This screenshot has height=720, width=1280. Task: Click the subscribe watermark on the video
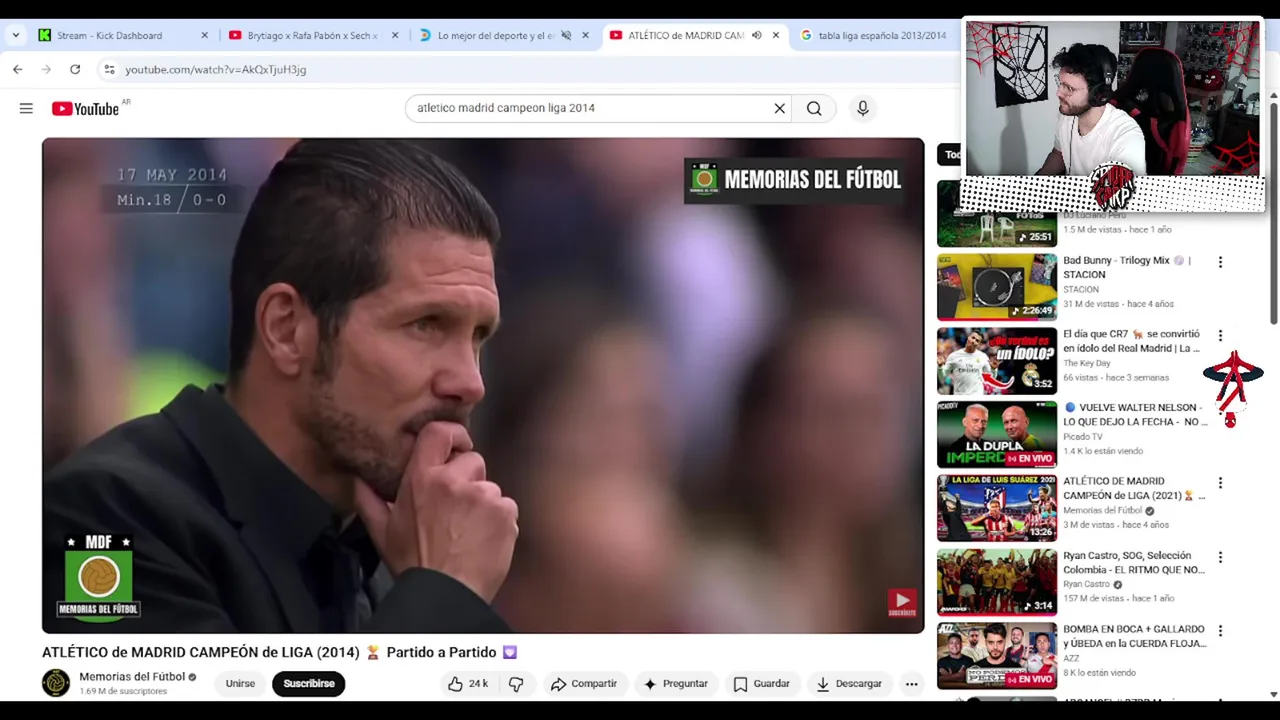[902, 603]
